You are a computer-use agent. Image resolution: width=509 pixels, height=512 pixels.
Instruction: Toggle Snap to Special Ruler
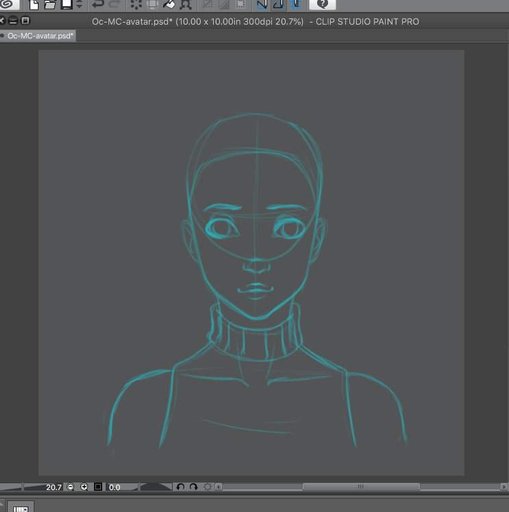pos(279,4)
